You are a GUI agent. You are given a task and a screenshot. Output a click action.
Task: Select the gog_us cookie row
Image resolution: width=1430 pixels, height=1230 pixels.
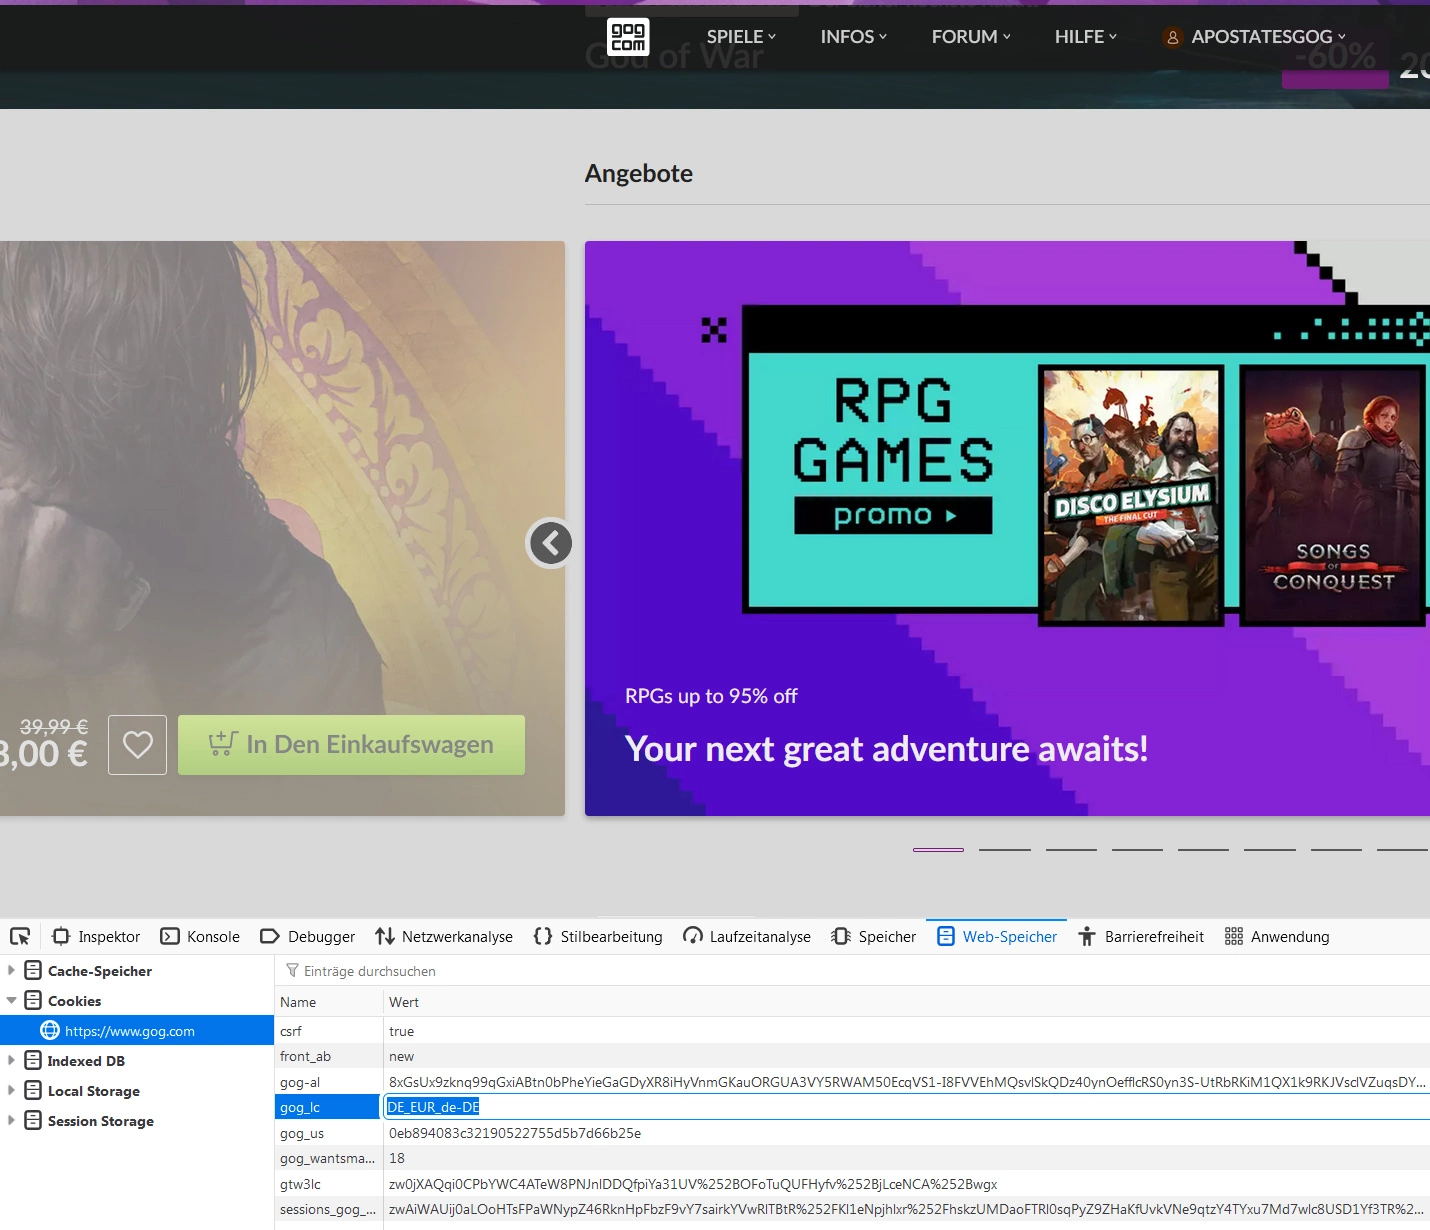(x=852, y=1133)
